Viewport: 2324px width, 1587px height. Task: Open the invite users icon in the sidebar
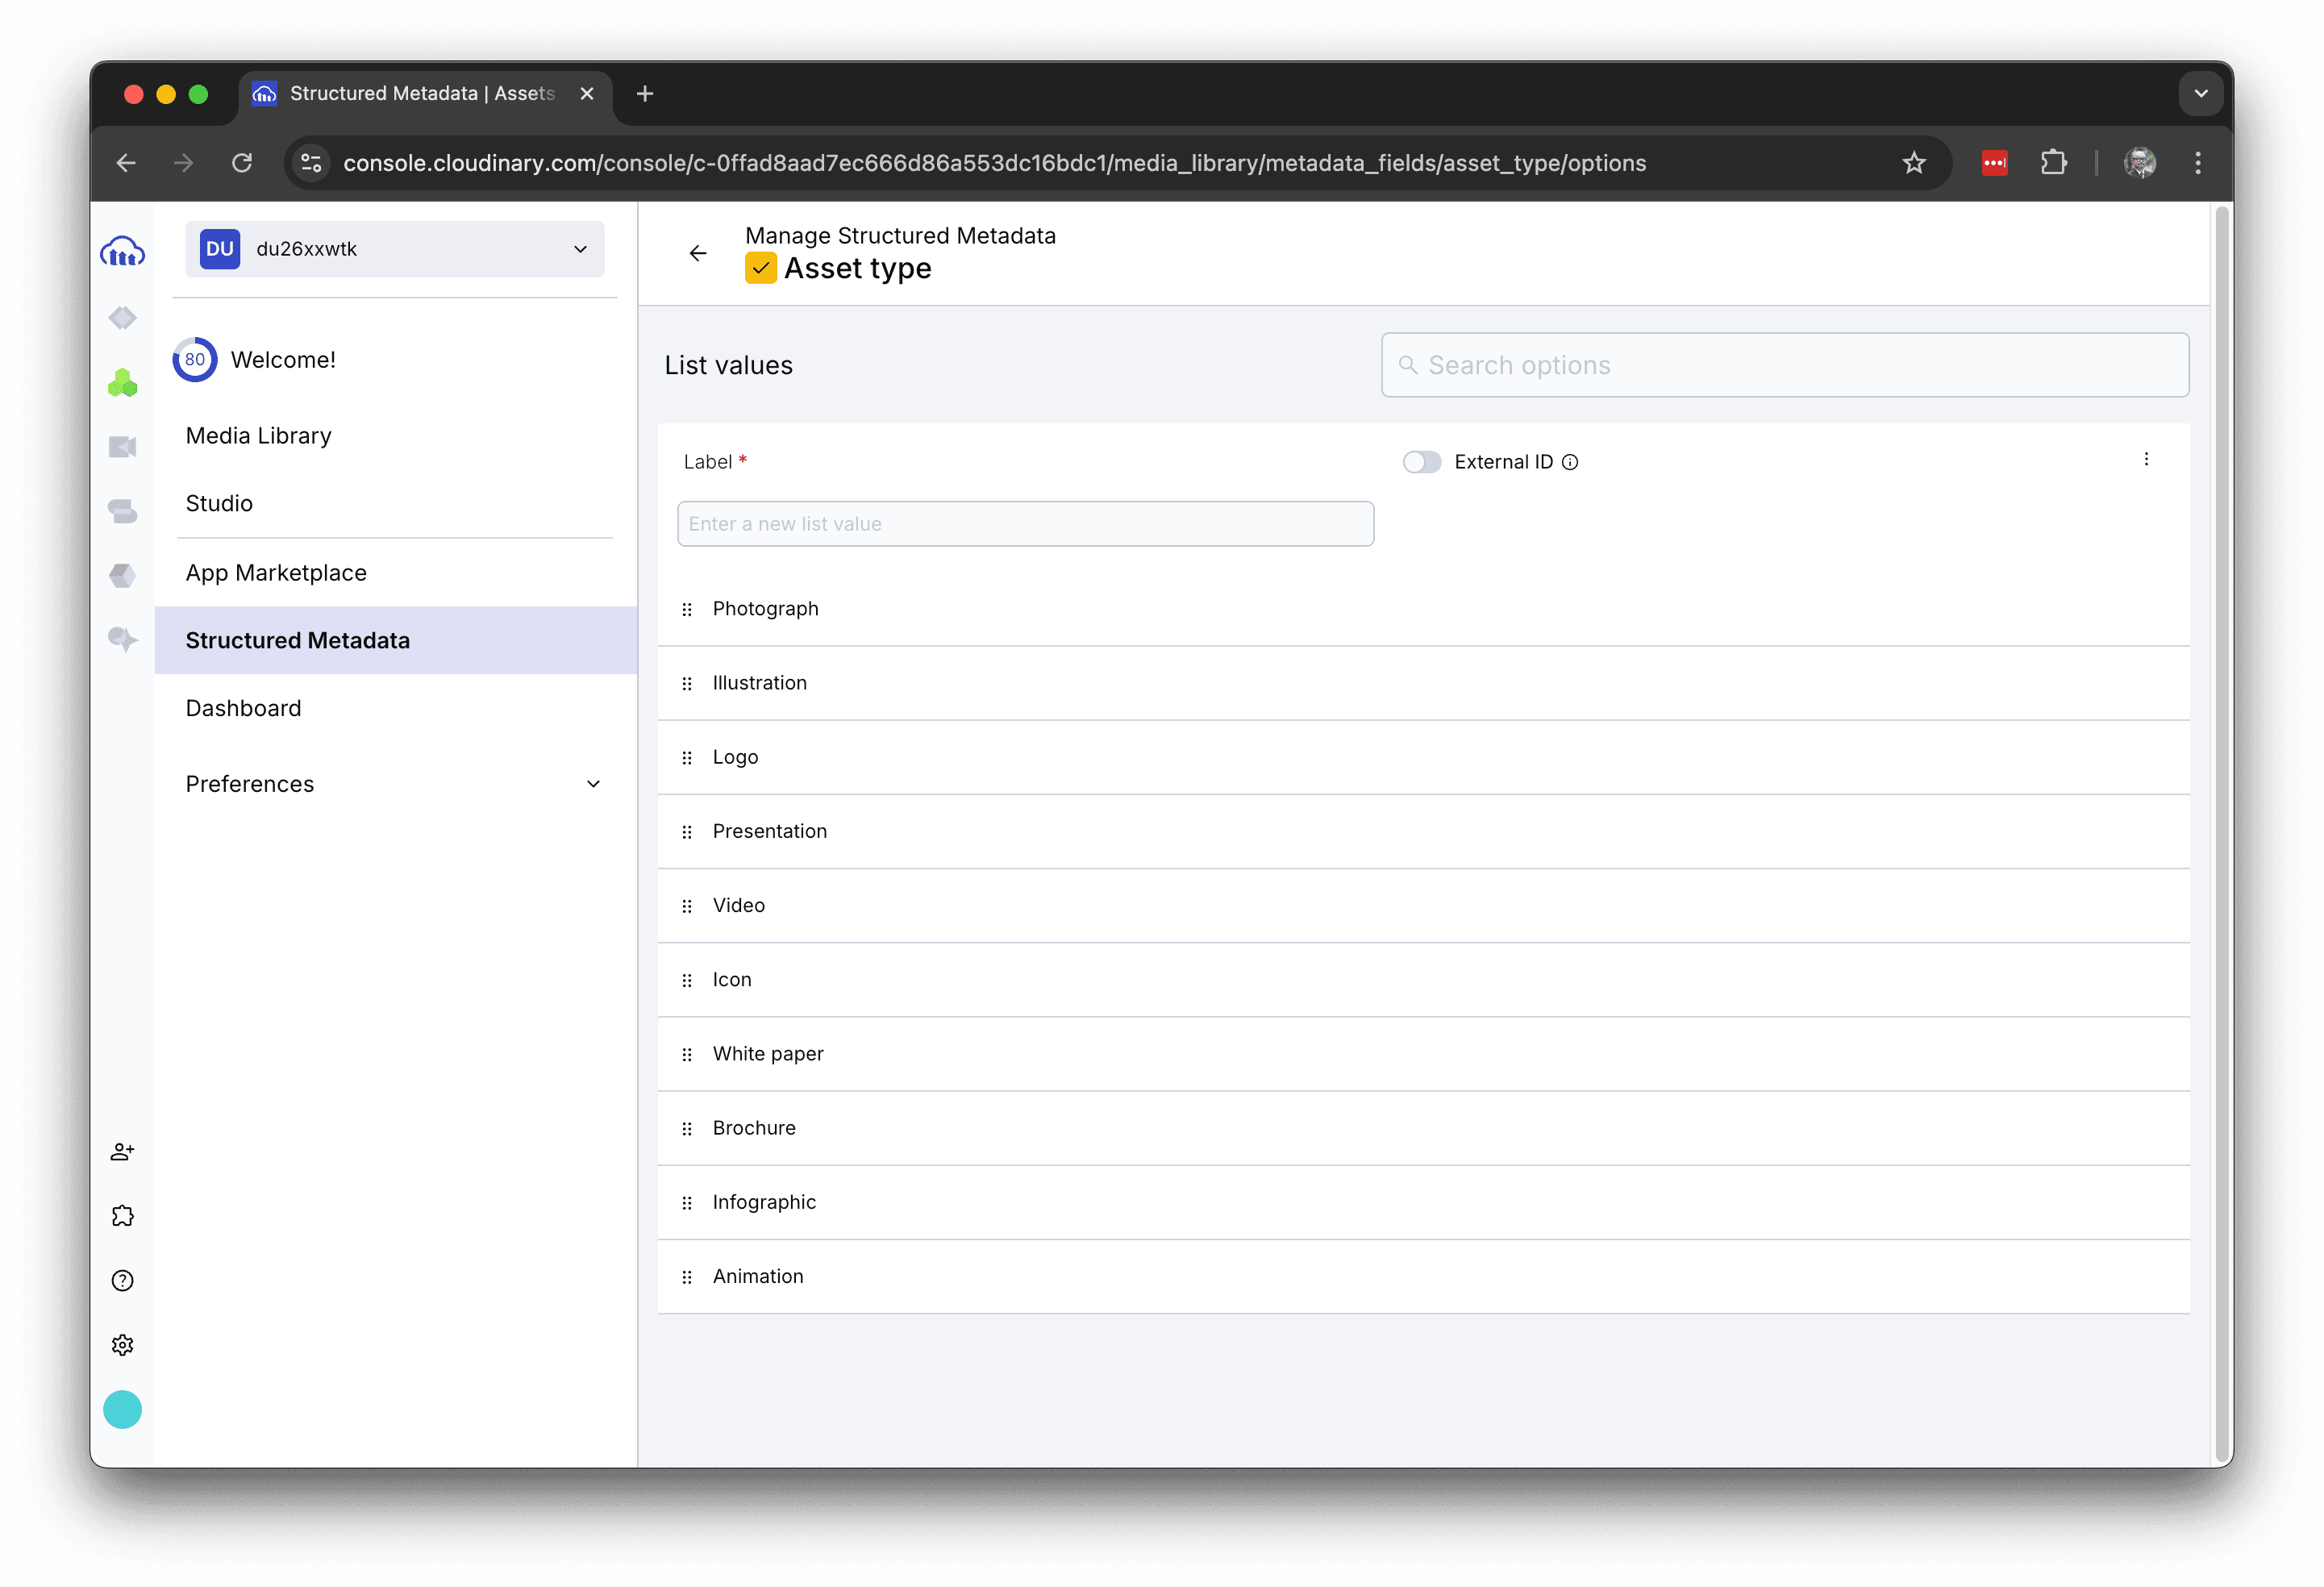pyautogui.click(x=122, y=1152)
